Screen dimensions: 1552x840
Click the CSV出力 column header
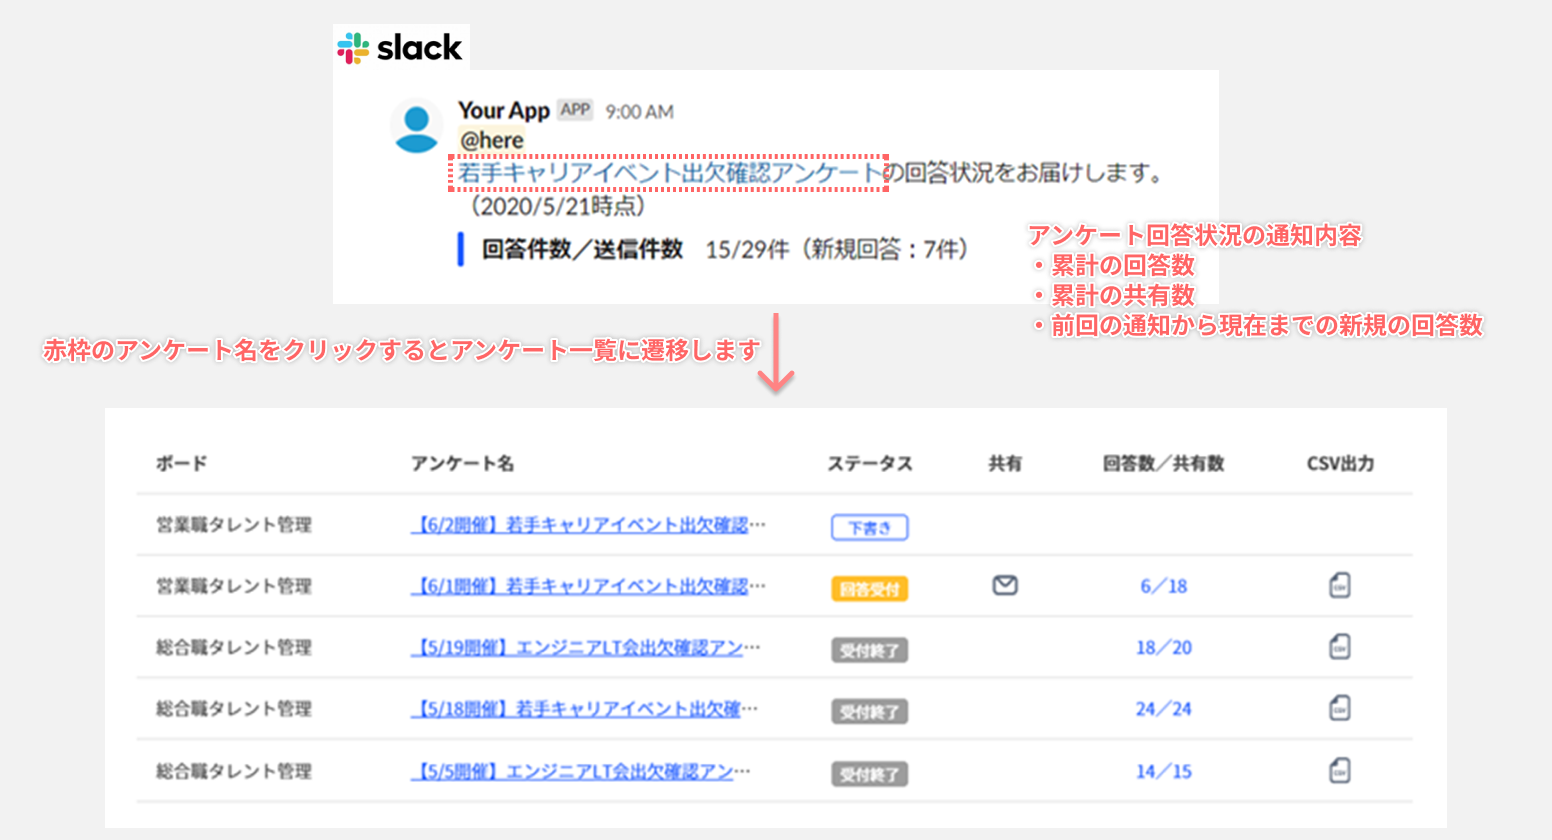1340,463
